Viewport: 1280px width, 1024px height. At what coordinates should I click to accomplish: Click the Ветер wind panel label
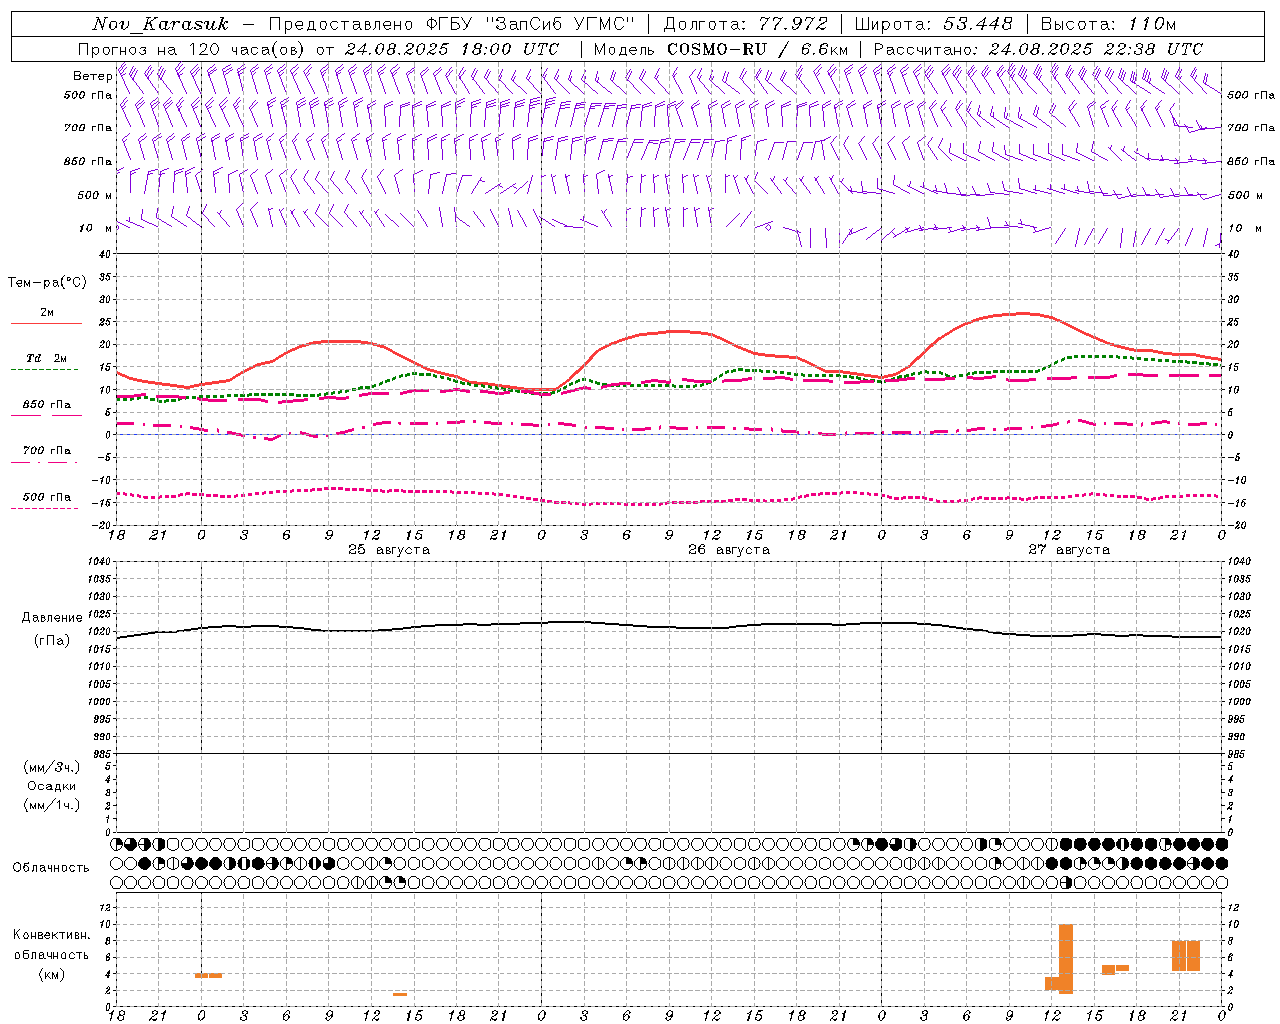(x=92, y=76)
